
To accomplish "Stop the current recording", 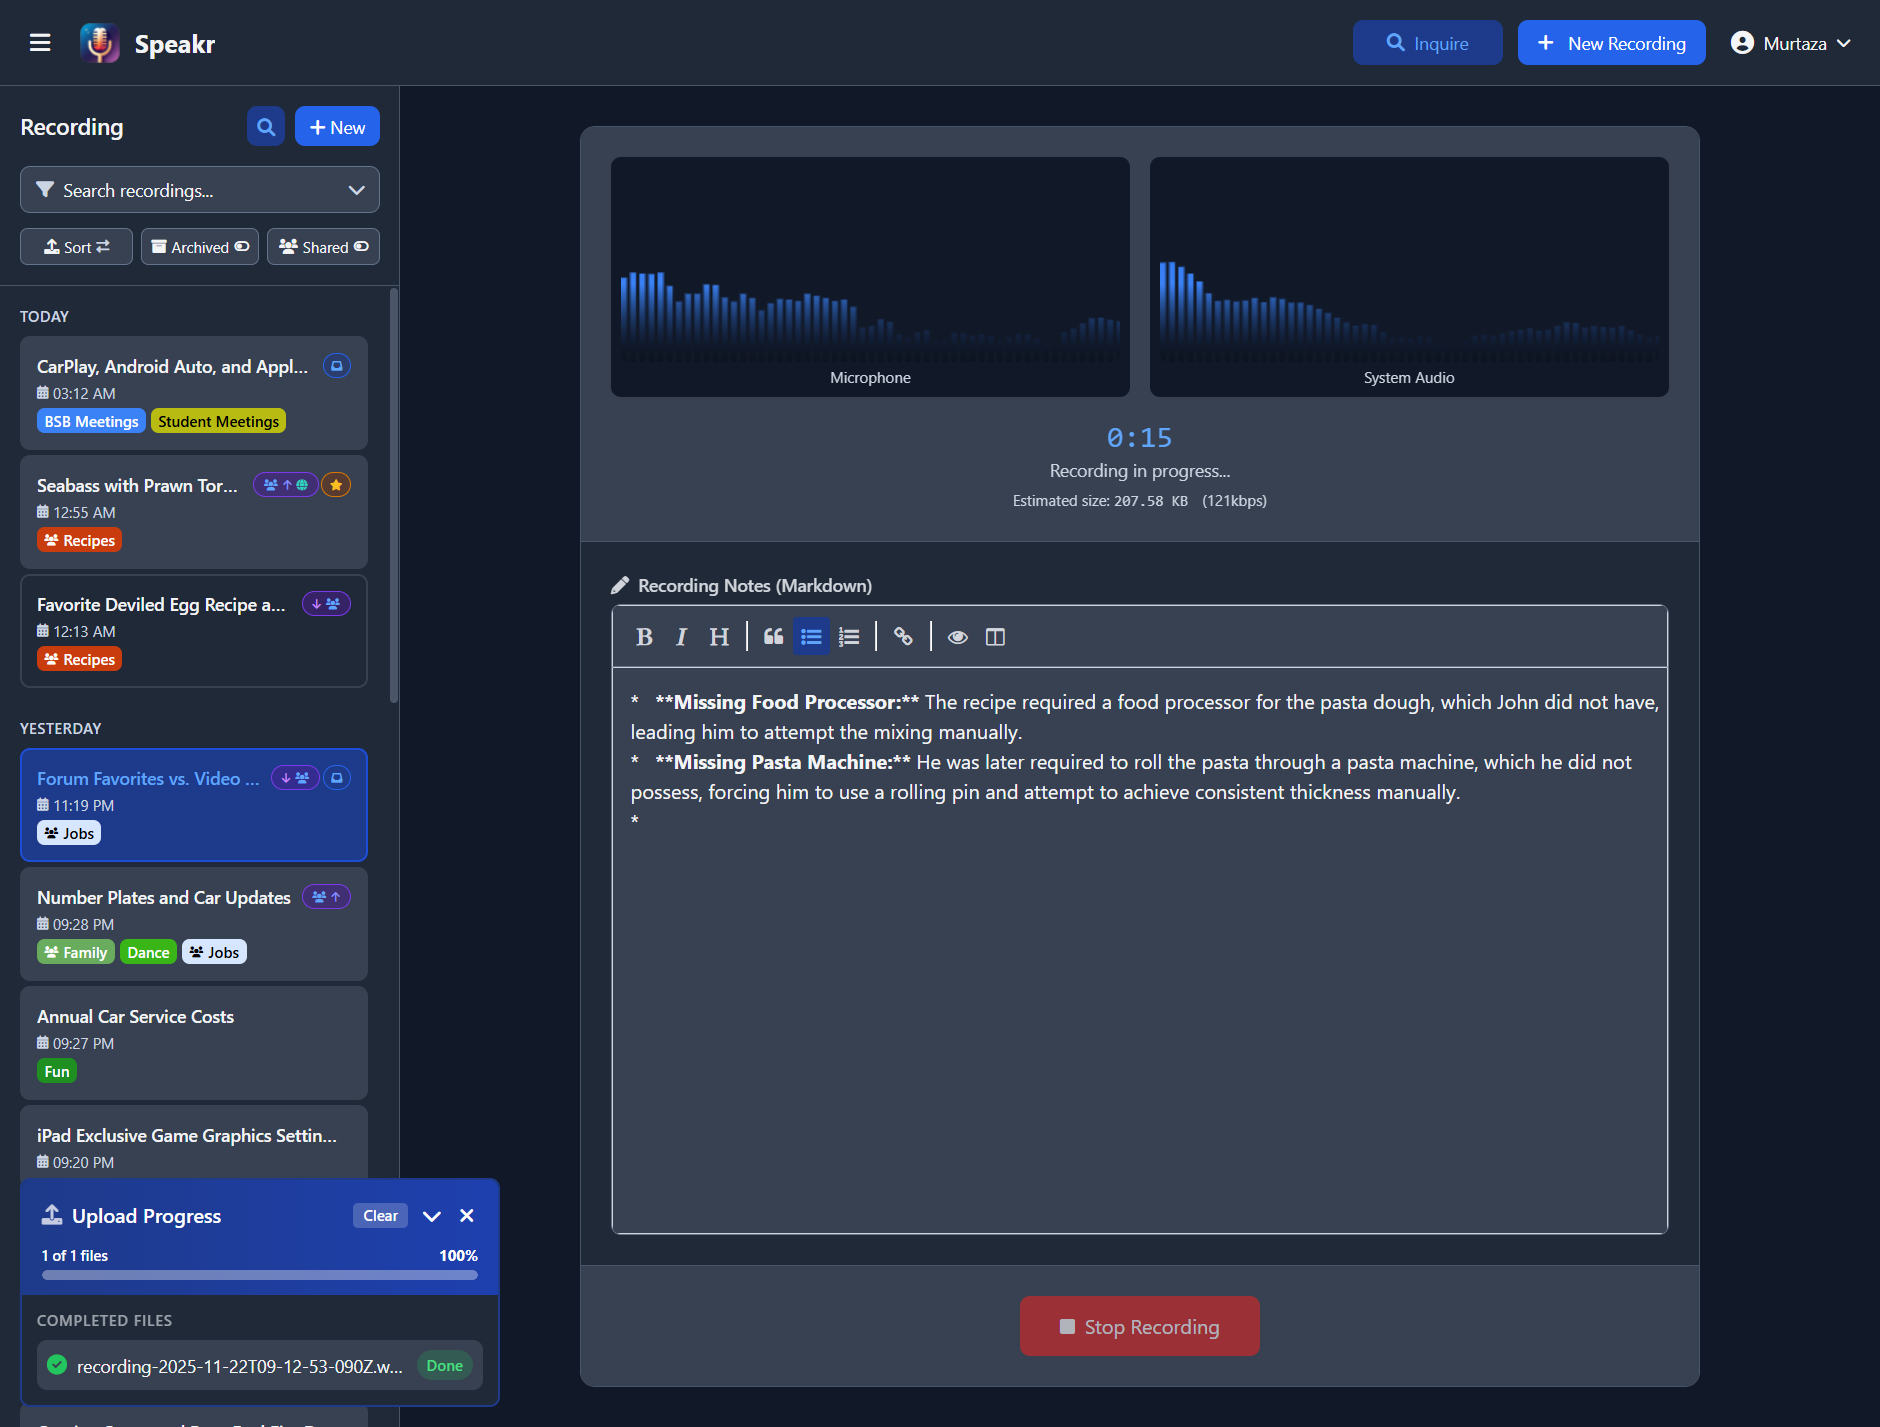I will (1139, 1326).
